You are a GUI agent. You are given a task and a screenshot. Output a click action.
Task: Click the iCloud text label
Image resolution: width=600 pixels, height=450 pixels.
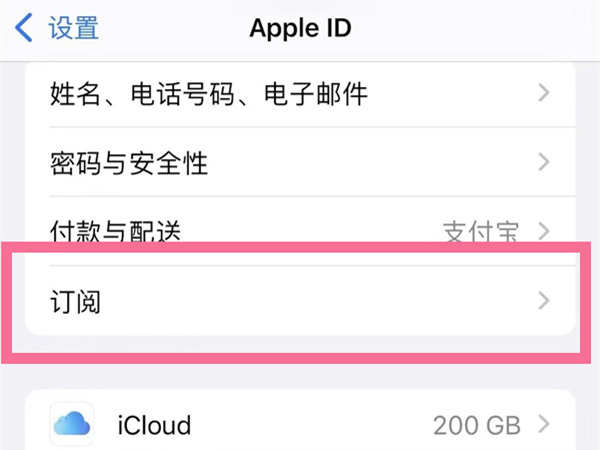pyautogui.click(x=155, y=424)
